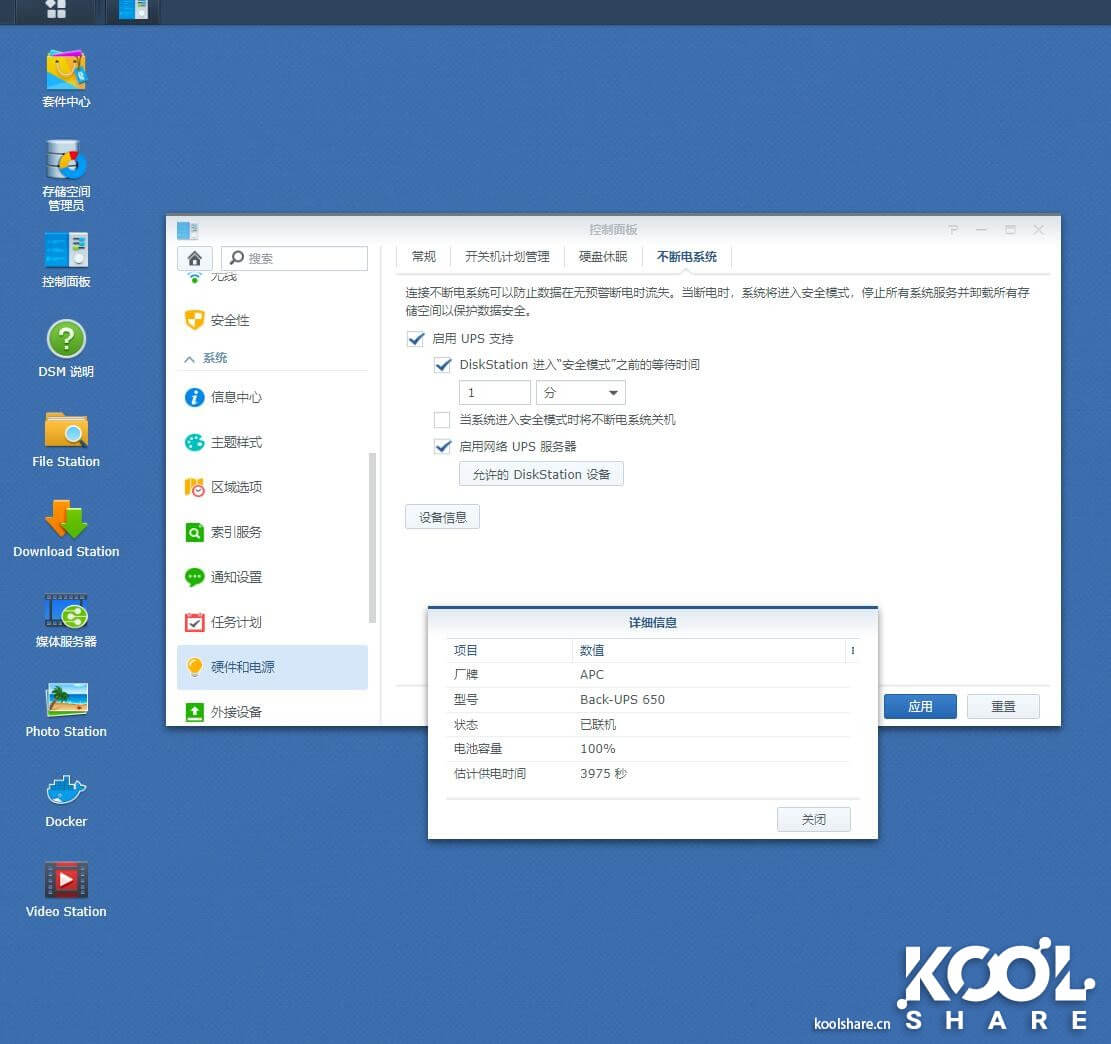
Task: Open the 分 time unit dropdown
Action: coord(581,393)
